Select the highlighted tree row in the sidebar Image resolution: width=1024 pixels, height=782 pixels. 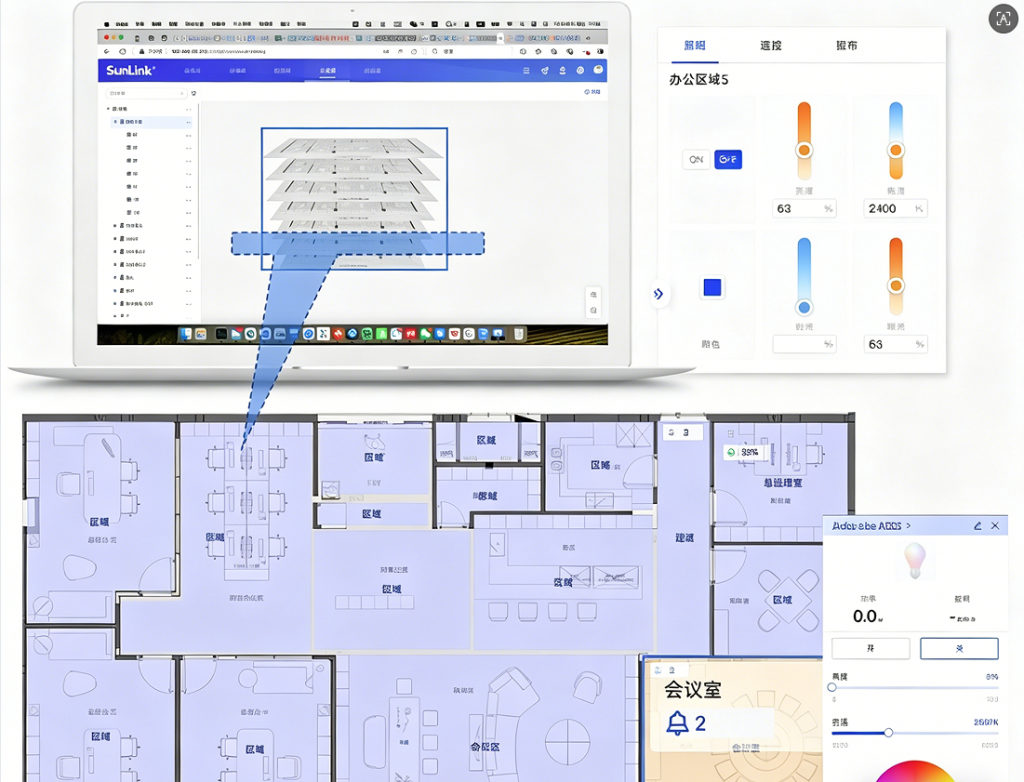click(x=150, y=122)
